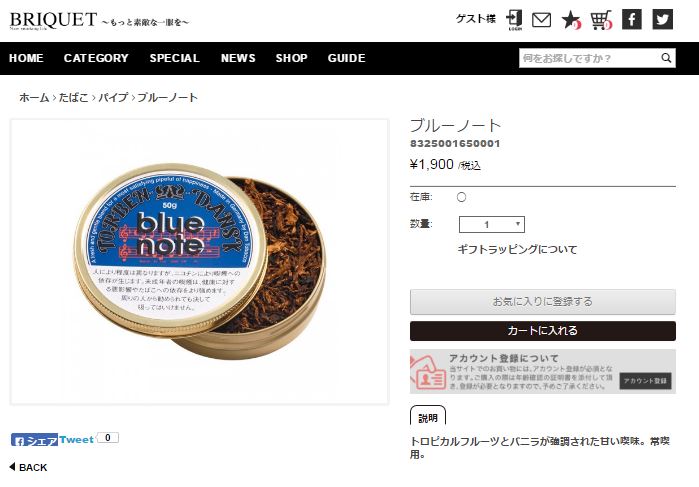Open the favorites star icon
The width and height of the screenshot is (699, 487).
[x=571, y=20]
